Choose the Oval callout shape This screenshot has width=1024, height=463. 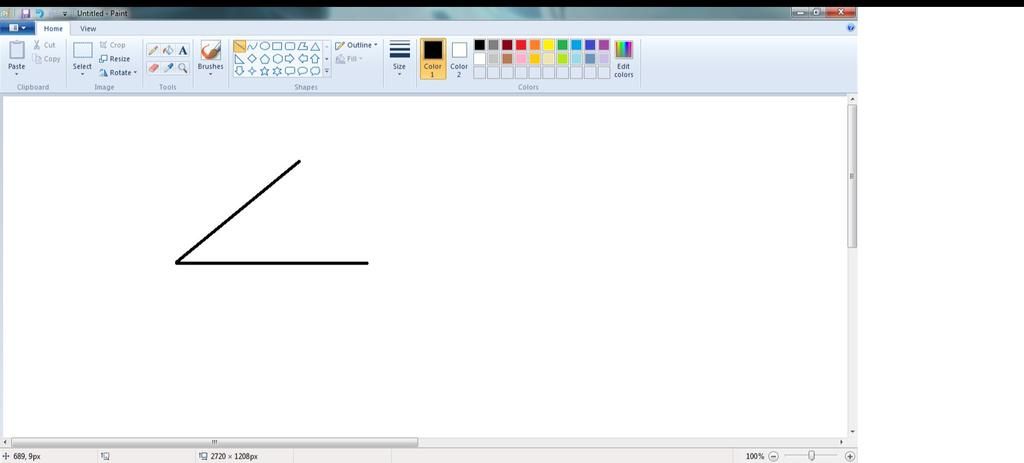pyautogui.click(x=302, y=71)
